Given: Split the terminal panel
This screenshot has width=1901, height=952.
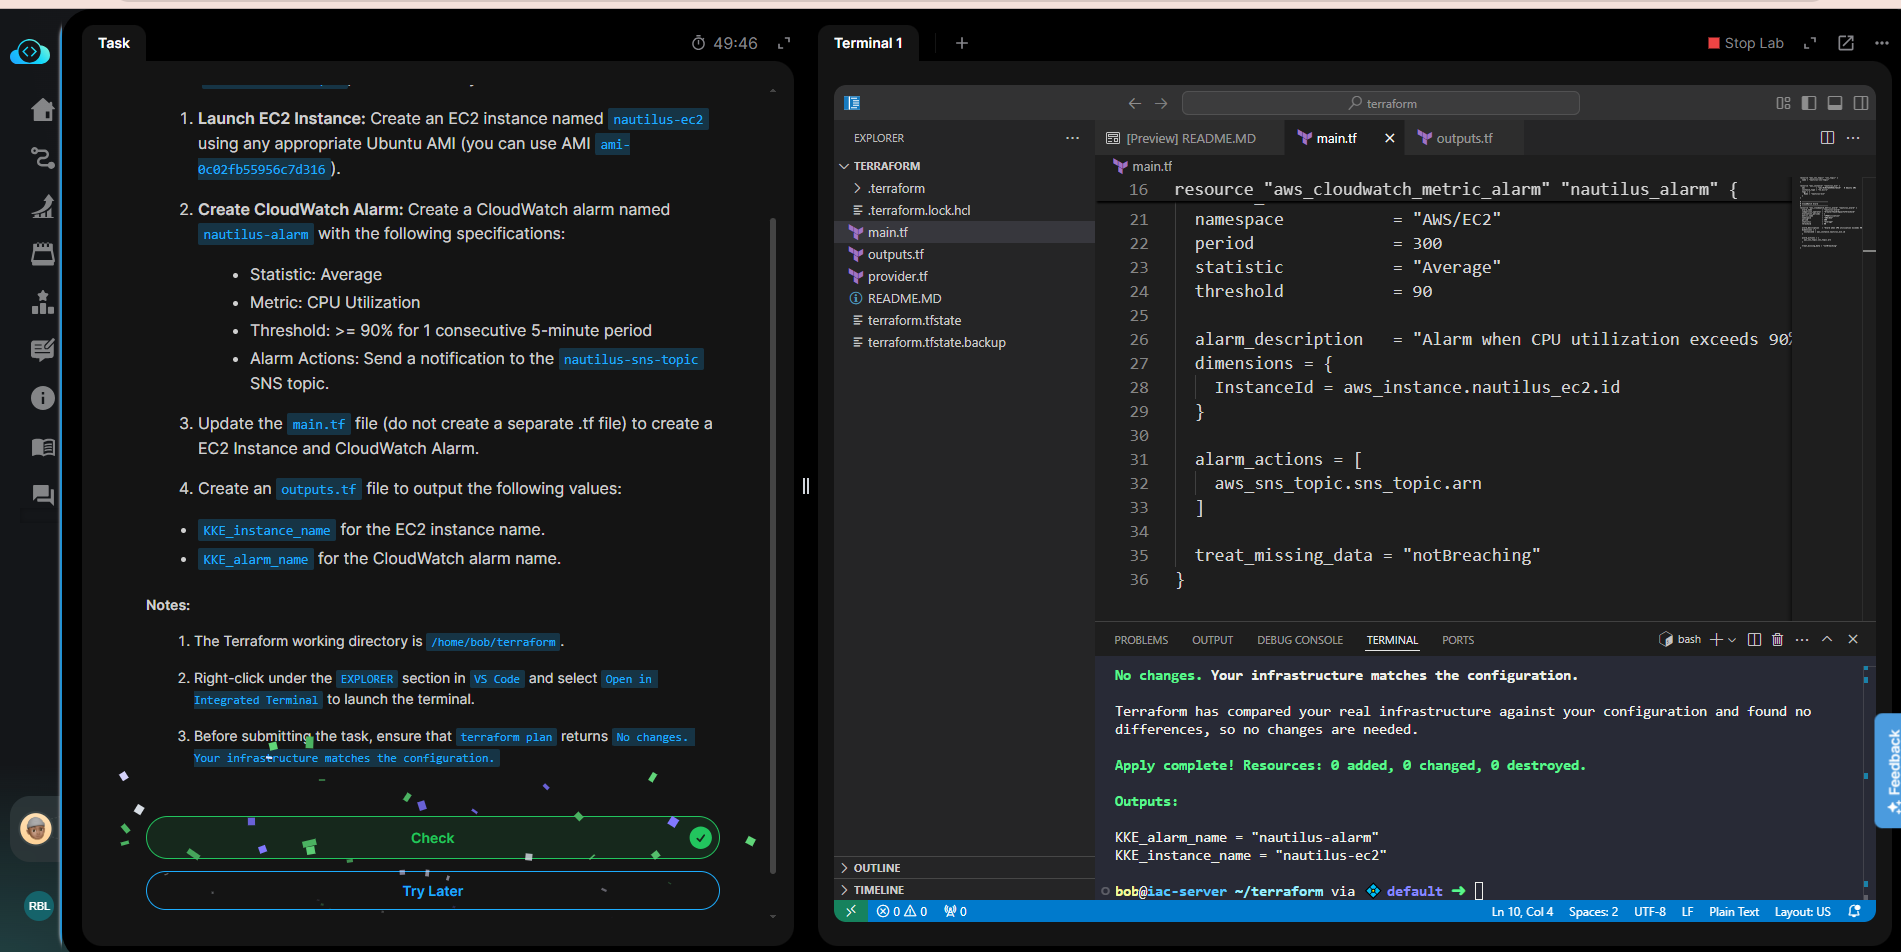Looking at the screenshot, I should point(1754,640).
